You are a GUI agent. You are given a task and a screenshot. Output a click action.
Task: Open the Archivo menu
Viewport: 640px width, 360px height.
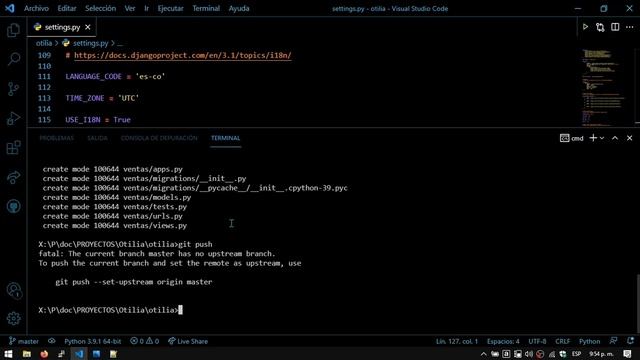(36, 8)
